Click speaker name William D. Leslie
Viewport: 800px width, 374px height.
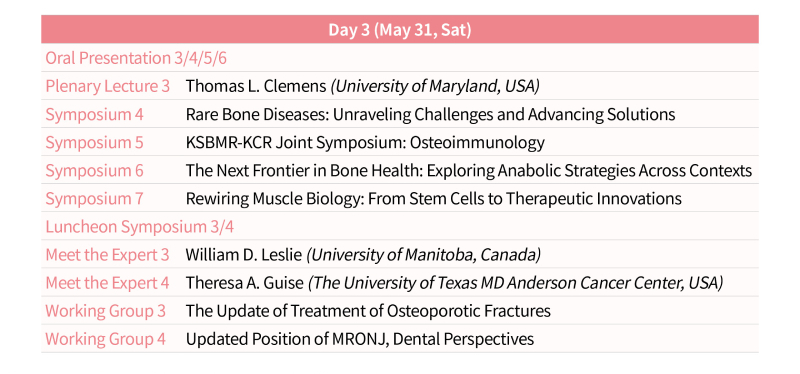click(244, 255)
